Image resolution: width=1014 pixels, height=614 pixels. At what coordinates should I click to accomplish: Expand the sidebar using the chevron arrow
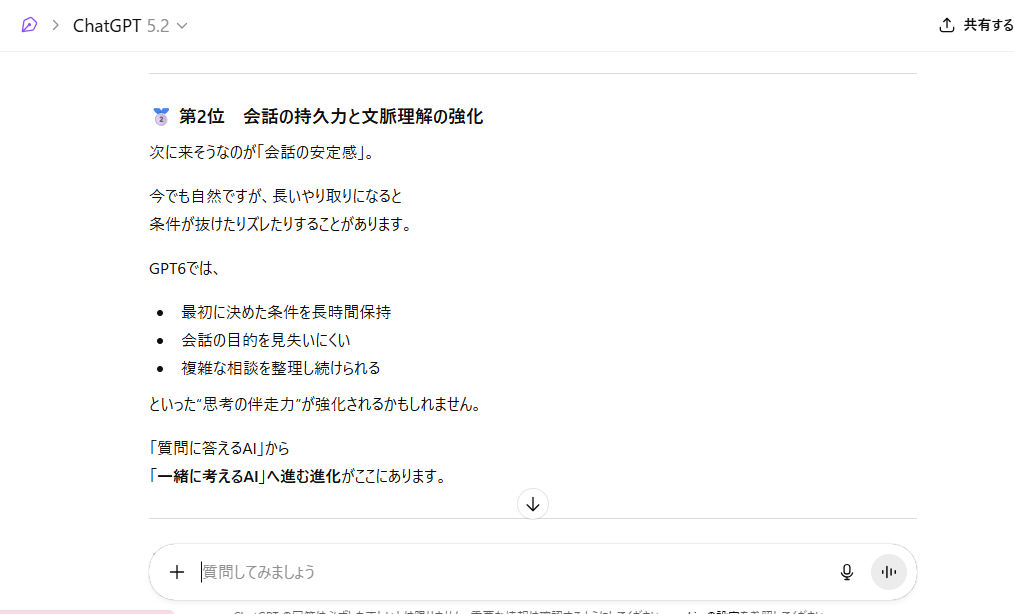coord(56,25)
